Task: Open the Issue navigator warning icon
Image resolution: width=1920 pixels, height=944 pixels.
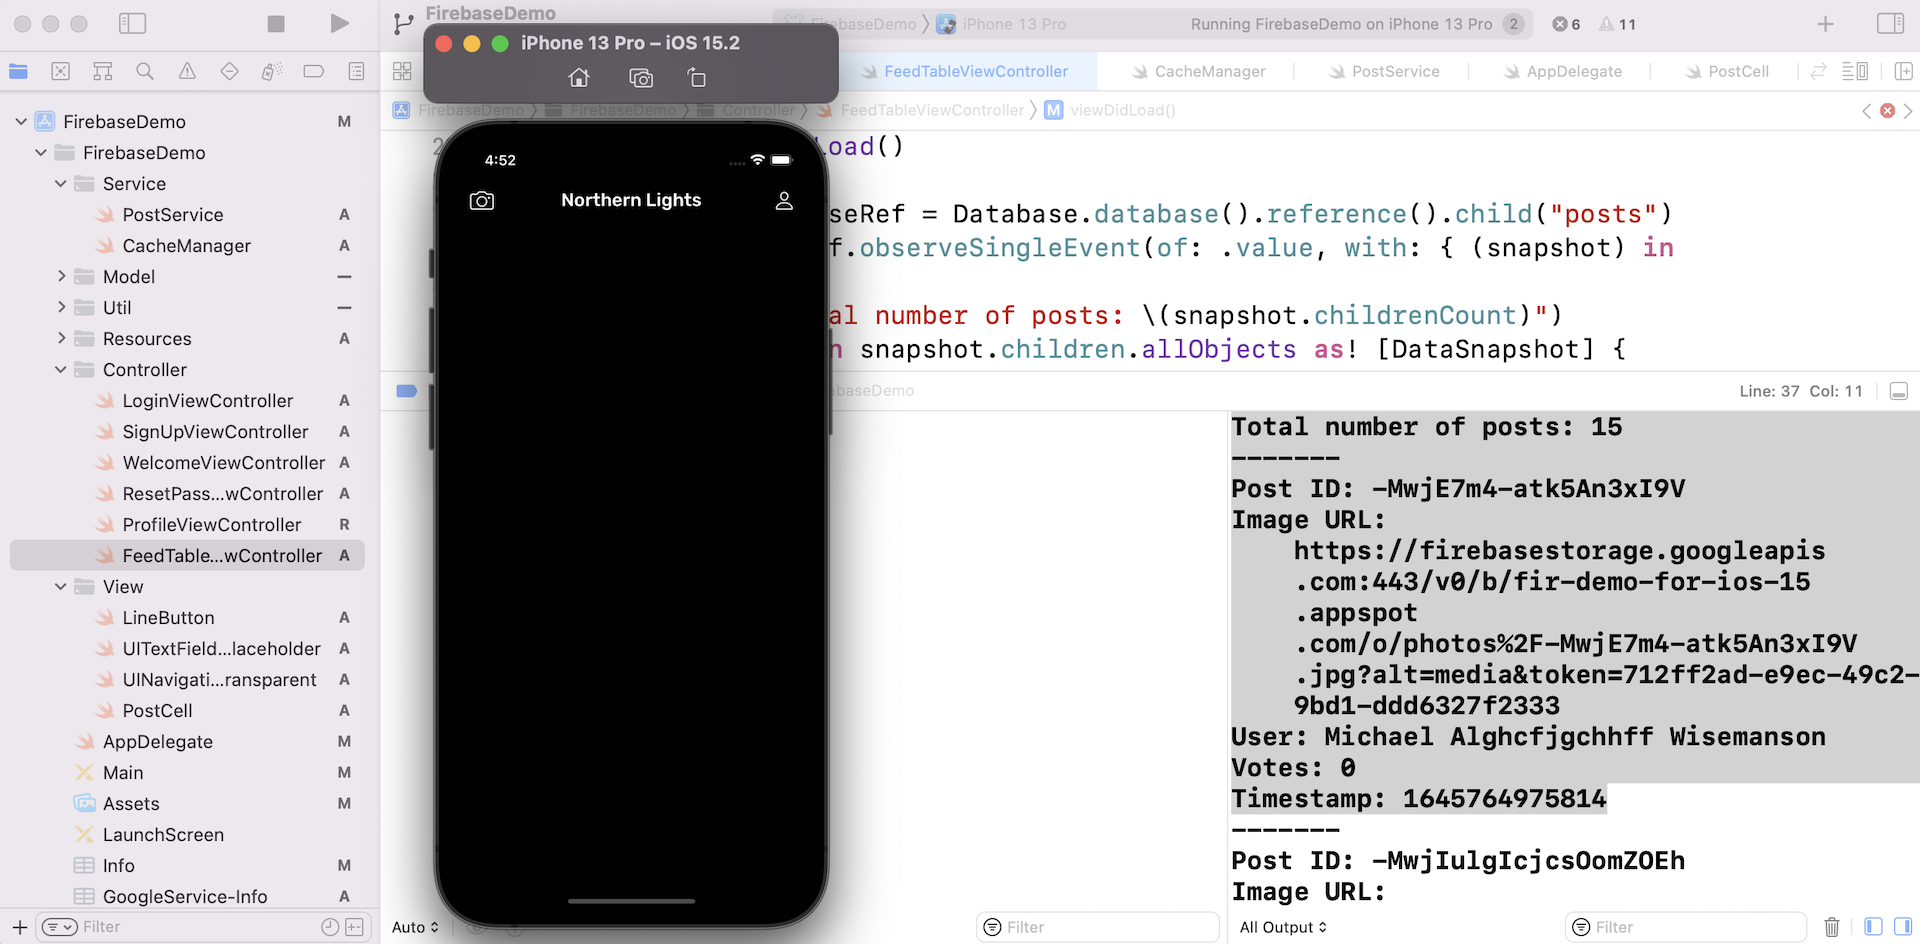Action: (187, 71)
